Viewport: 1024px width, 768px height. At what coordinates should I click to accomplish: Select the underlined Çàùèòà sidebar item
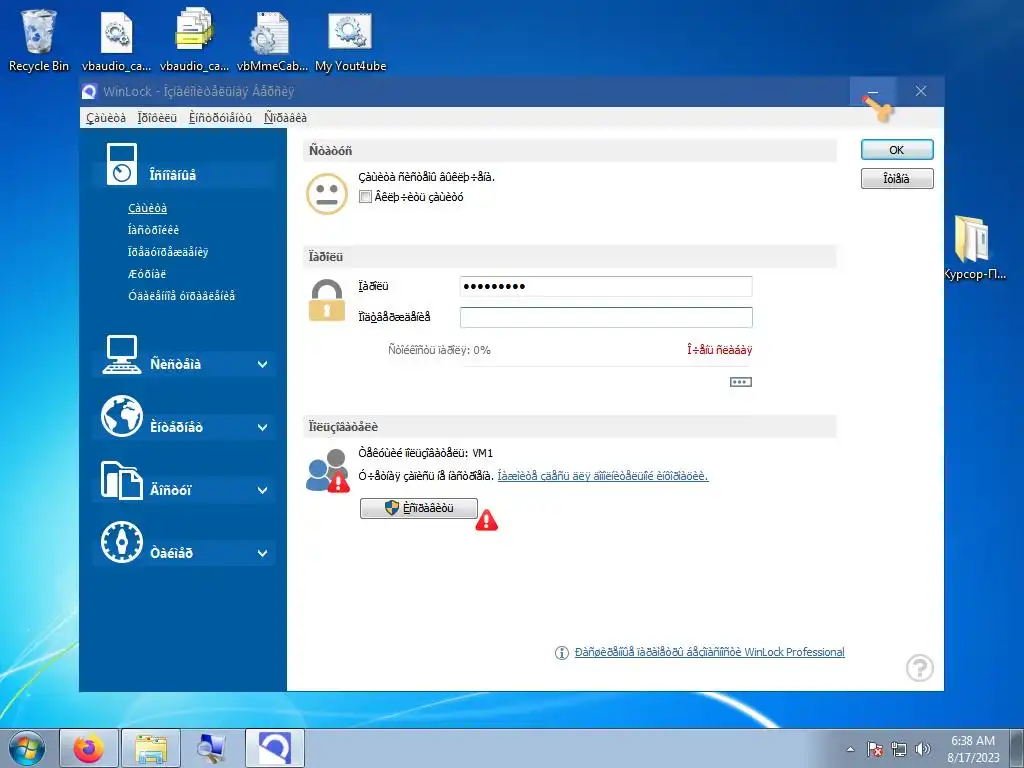(x=148, y=208)
